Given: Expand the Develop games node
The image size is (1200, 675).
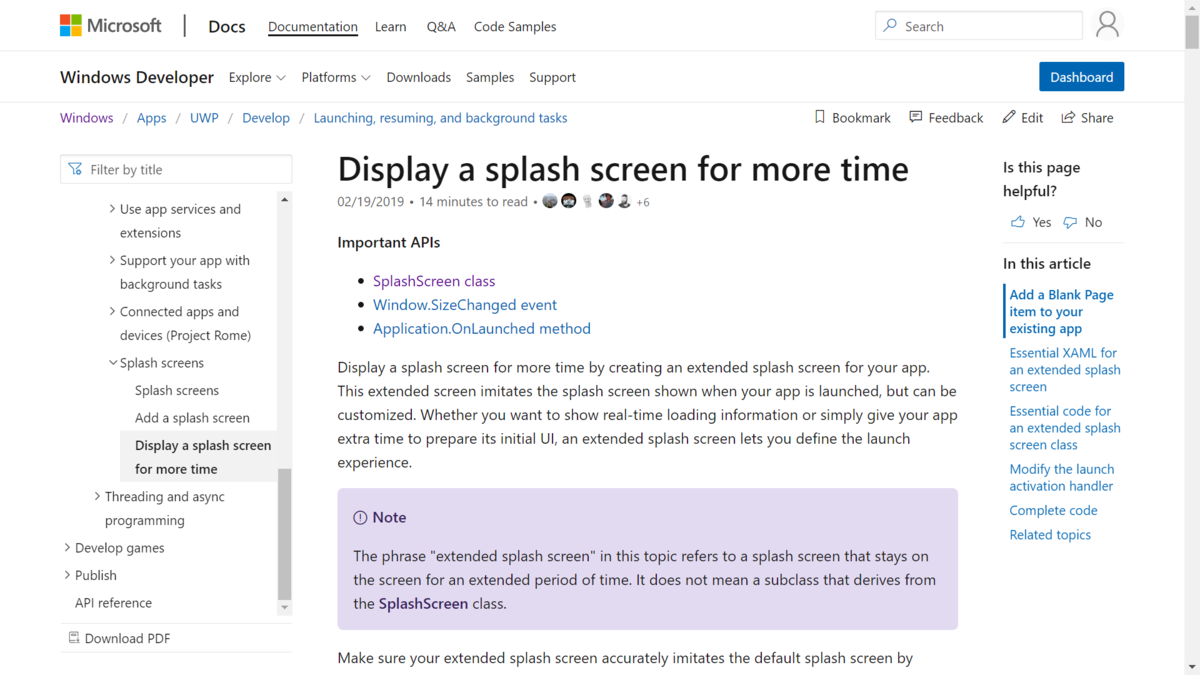Looking at the screenshot, I should 67,547.
